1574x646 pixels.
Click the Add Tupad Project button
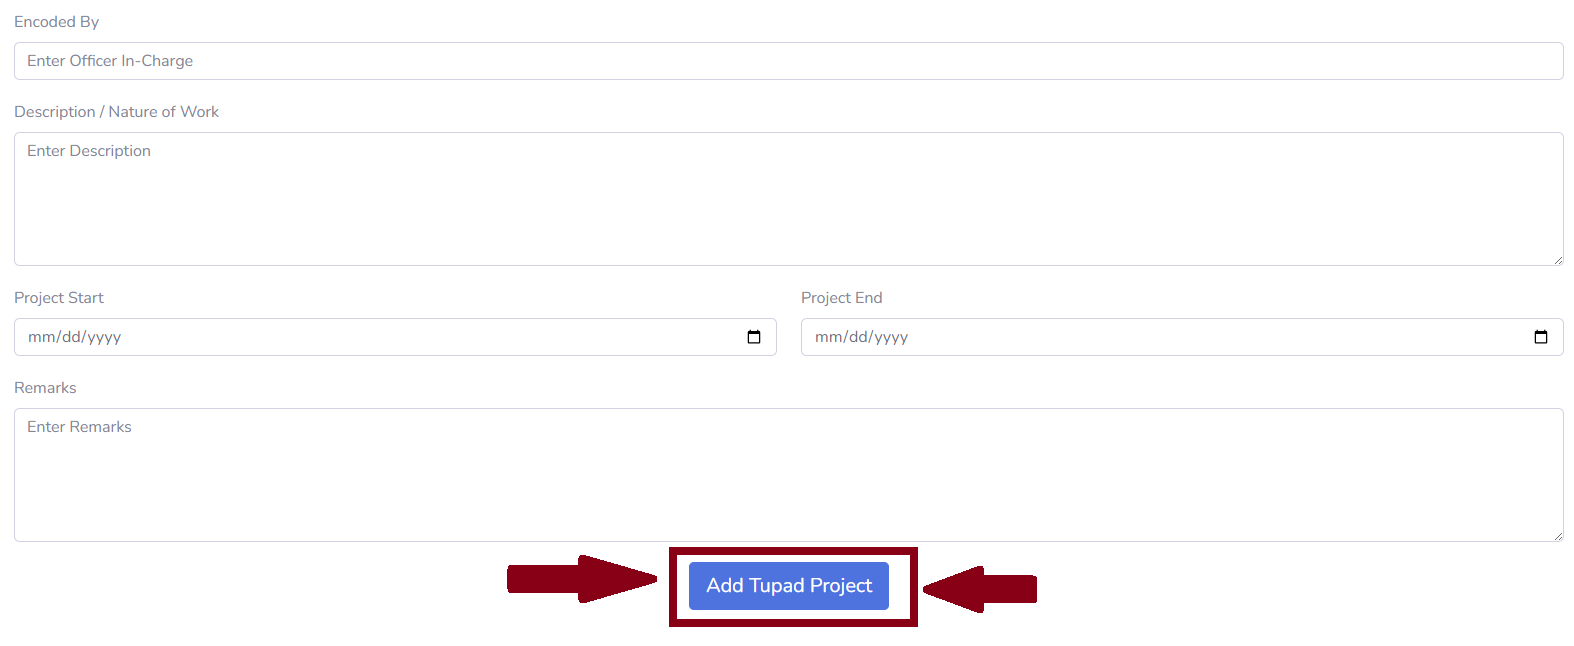pyautogui.click(x=789, y=586)
